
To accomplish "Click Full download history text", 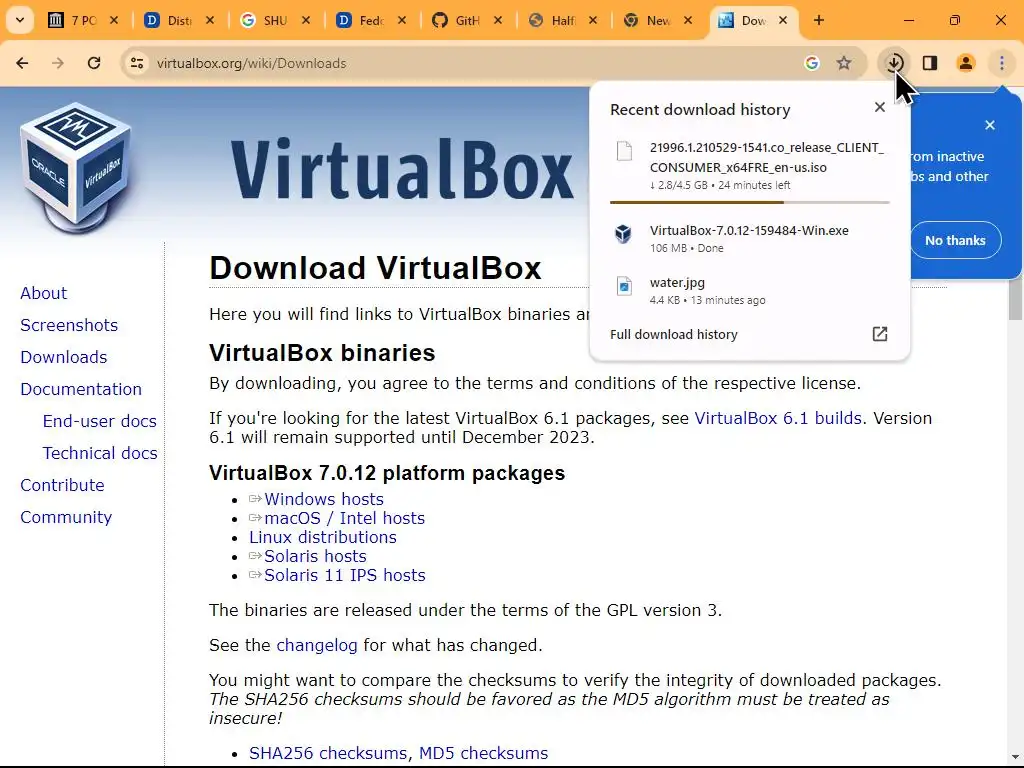I will point(673,334).
